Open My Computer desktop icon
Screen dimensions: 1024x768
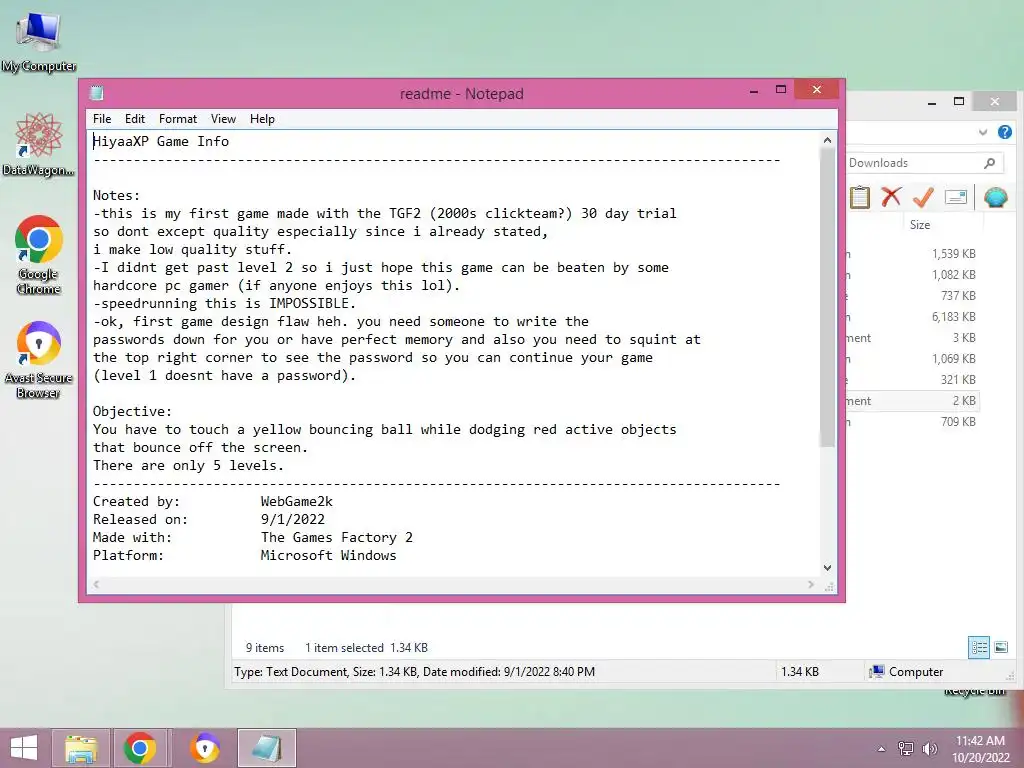click(x=39, y=41)
